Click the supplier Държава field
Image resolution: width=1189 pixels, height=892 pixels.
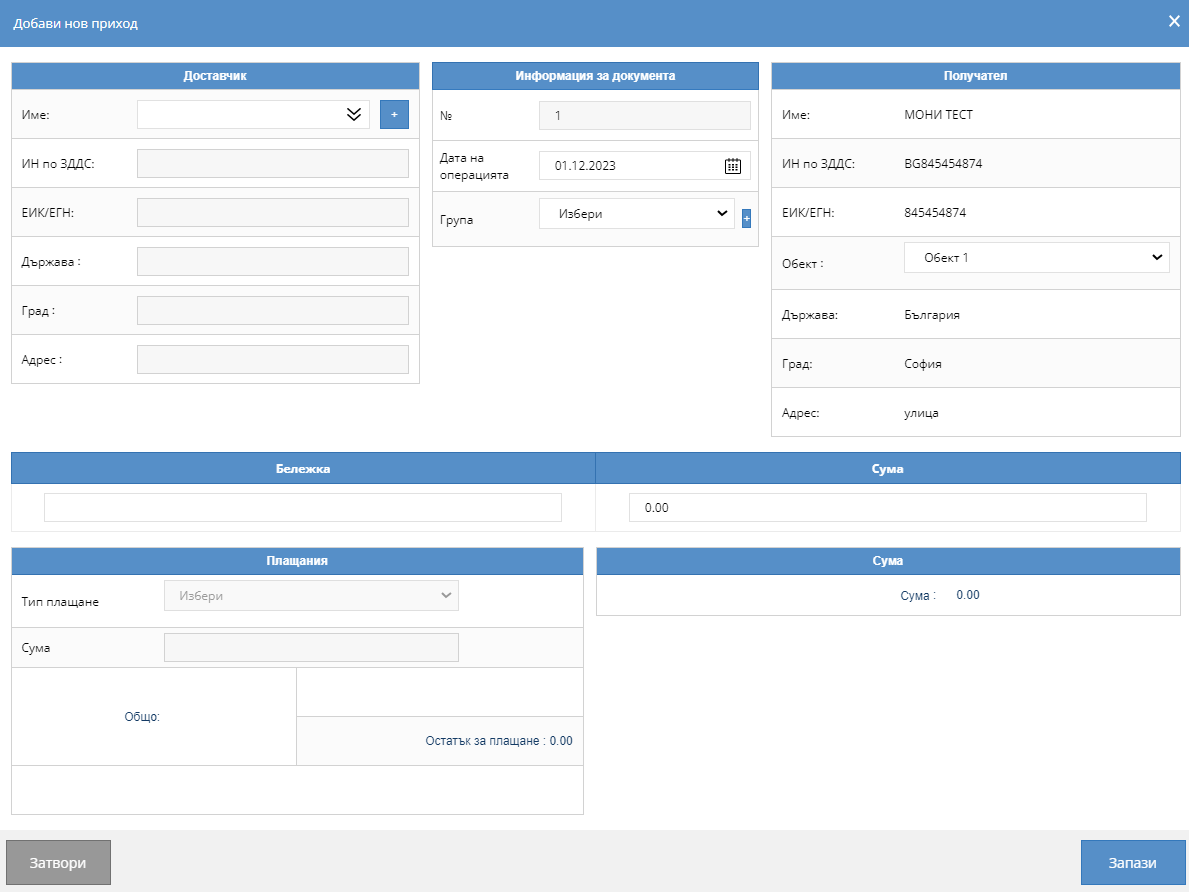pos(273,262)
